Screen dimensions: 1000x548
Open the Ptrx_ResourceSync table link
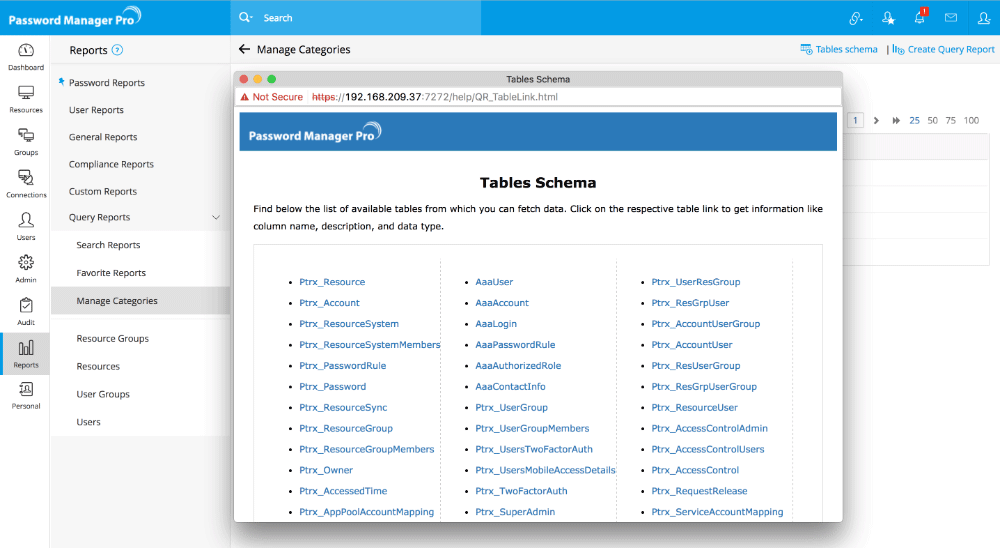(343, 408)
